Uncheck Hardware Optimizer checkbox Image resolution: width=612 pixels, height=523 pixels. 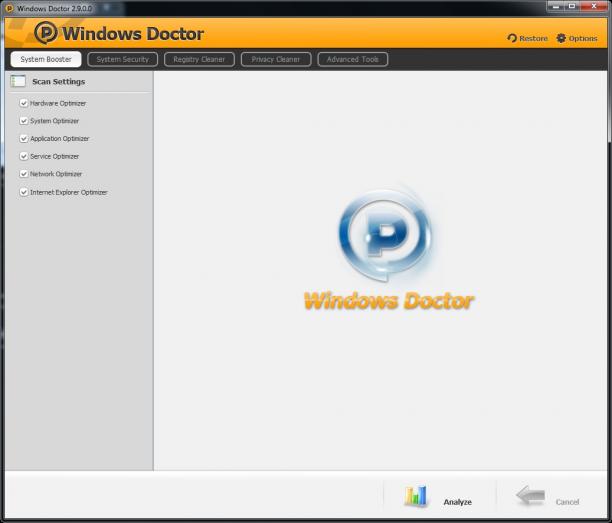point(23,103)
